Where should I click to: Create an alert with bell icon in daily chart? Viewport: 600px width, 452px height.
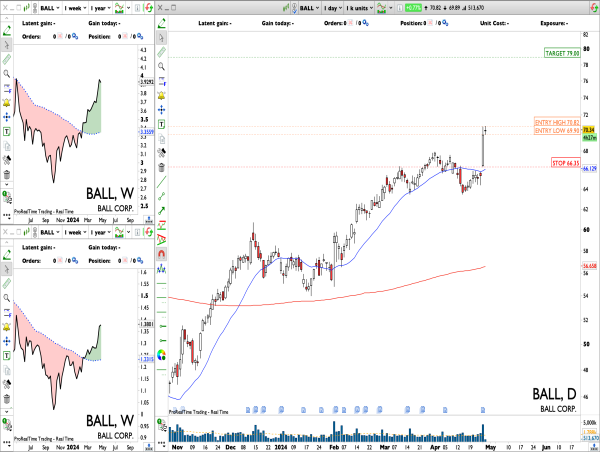pyautogui.click(x=161, y=96)
